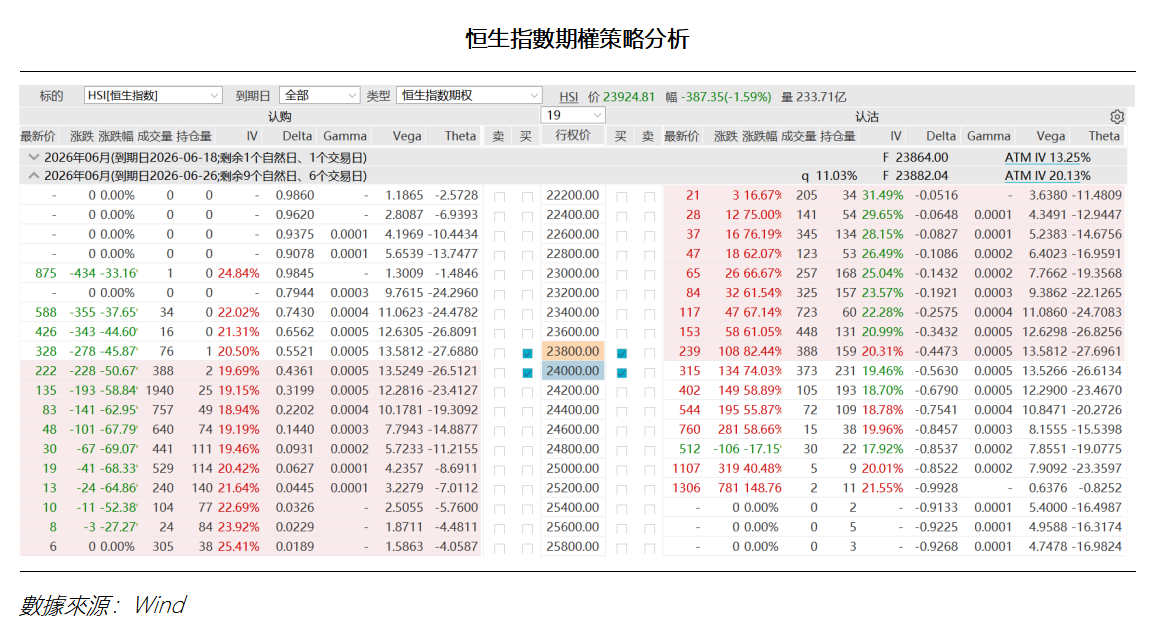Sort puts by the Vega header
1160x631 pixels.
click(x=1051, y=136)
